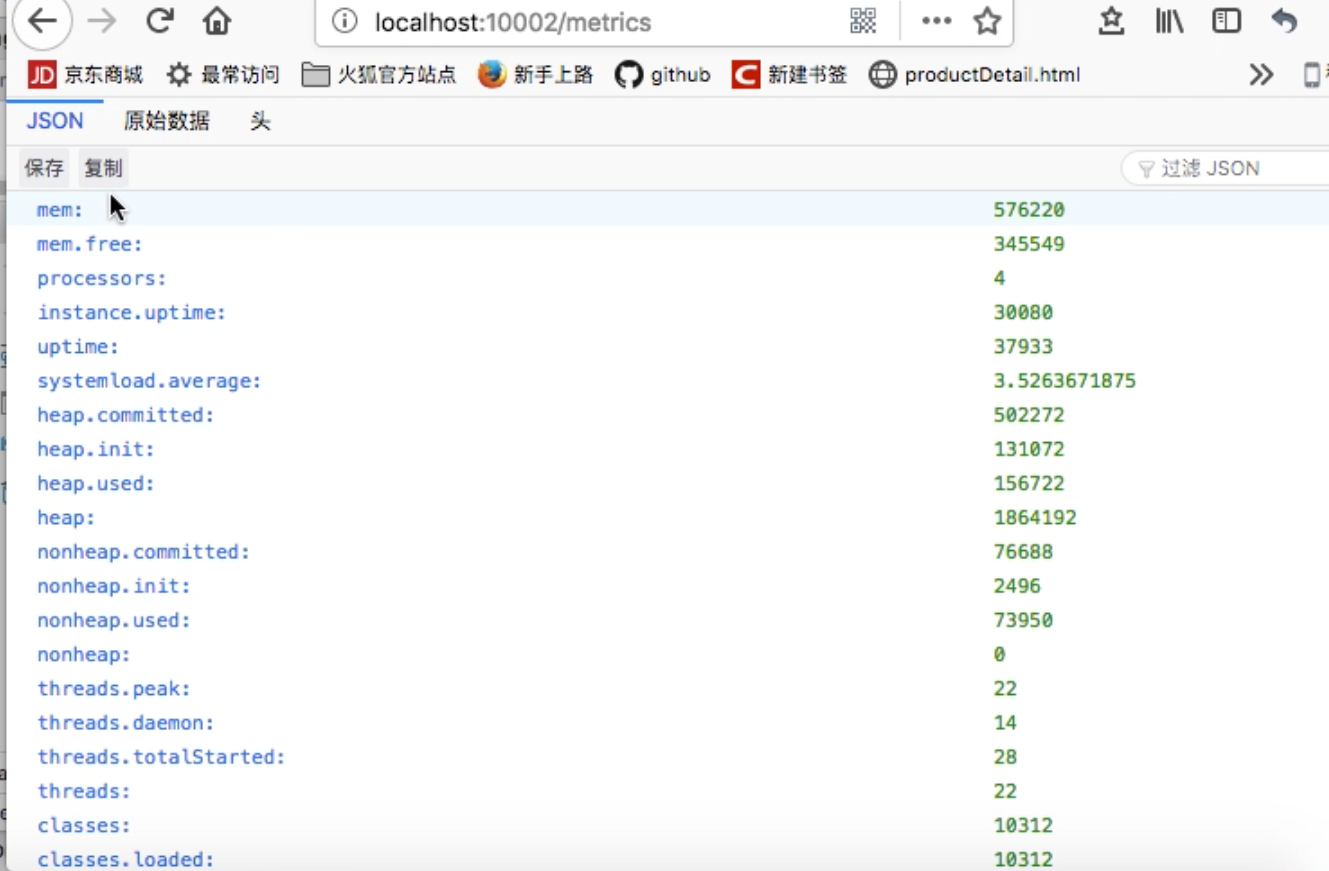Click the value 345549
The image size is (1329, 871).
(x=1029, y=244)
